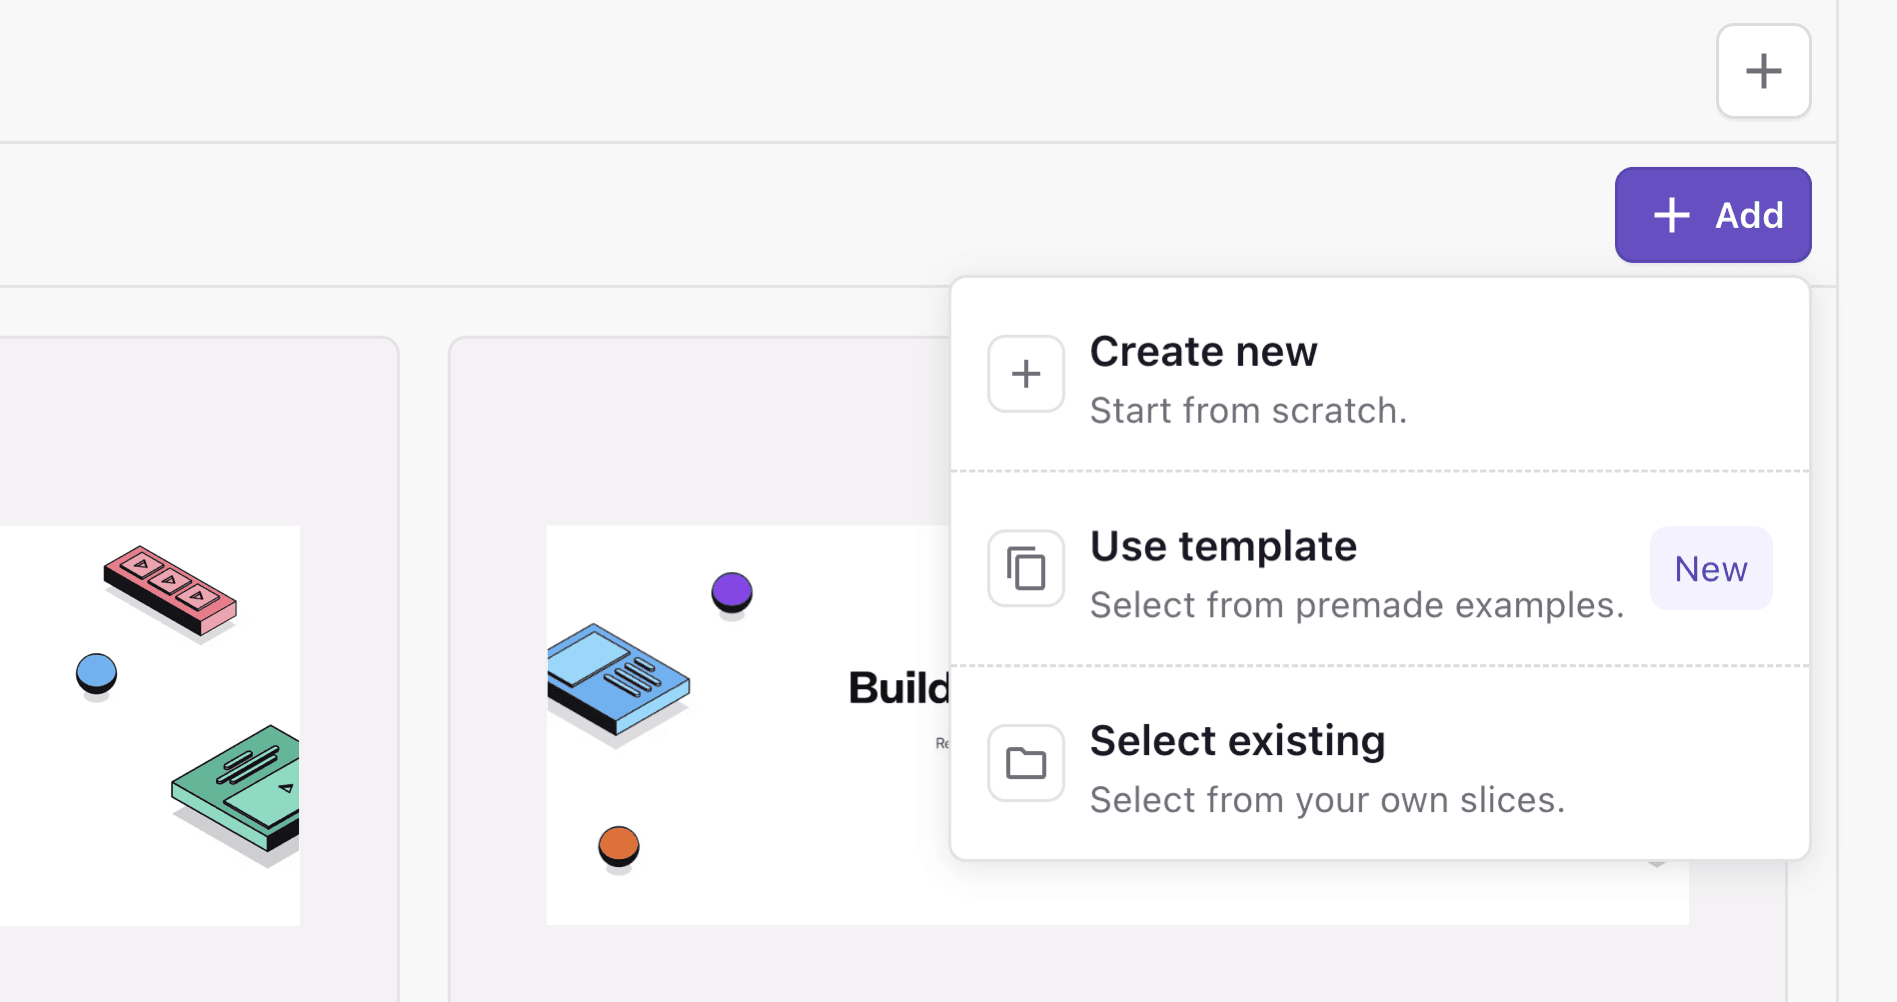Click the copy icon next to Use template

pos(1025,568)
